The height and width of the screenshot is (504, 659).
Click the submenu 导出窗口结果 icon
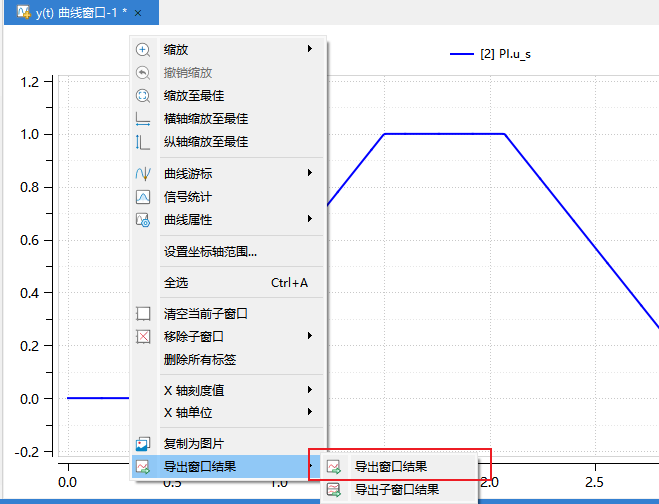334,467
